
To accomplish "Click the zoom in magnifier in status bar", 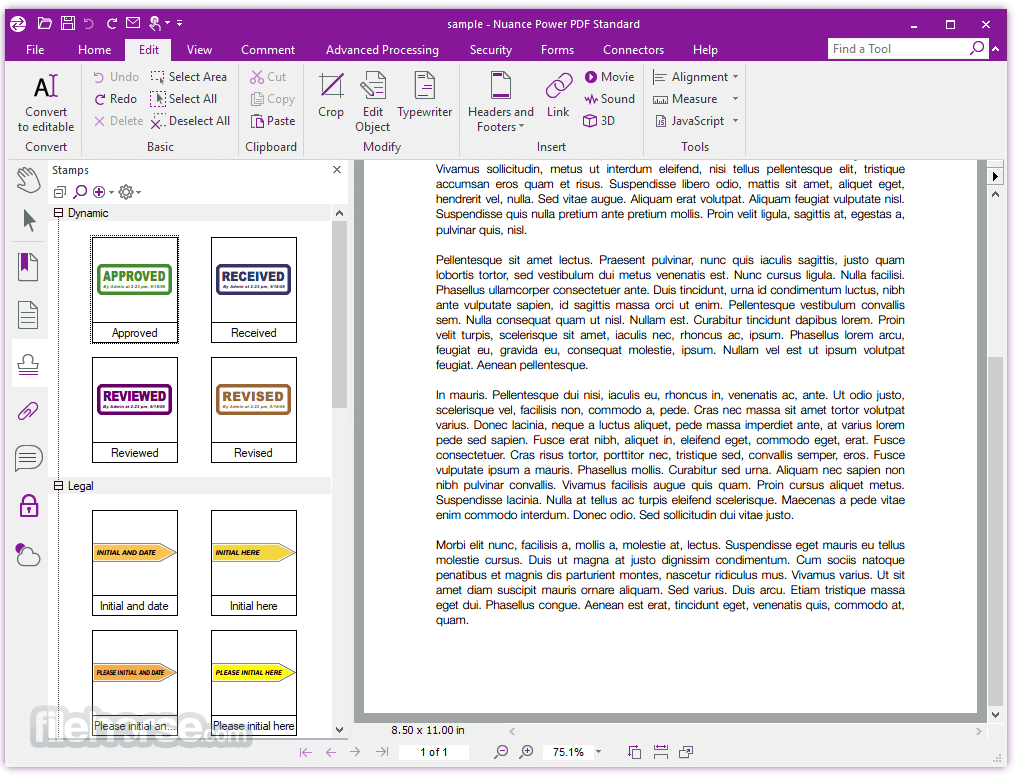I will (x=527, y=752).
